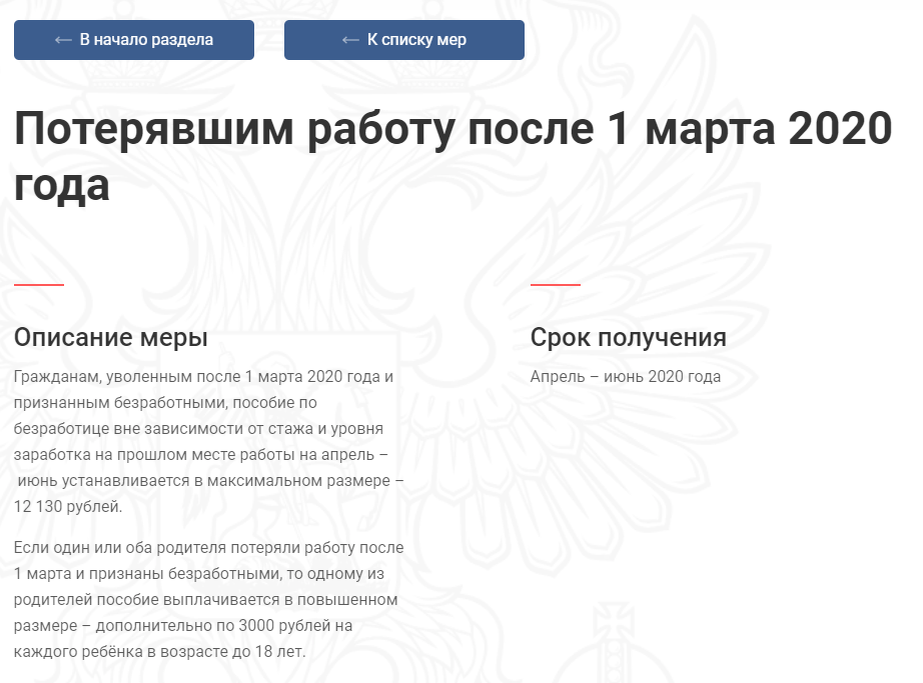The width and height of the screenshot is (923, 683).
Task: Open the 'К списку мер' button
Action: [404, 40]
